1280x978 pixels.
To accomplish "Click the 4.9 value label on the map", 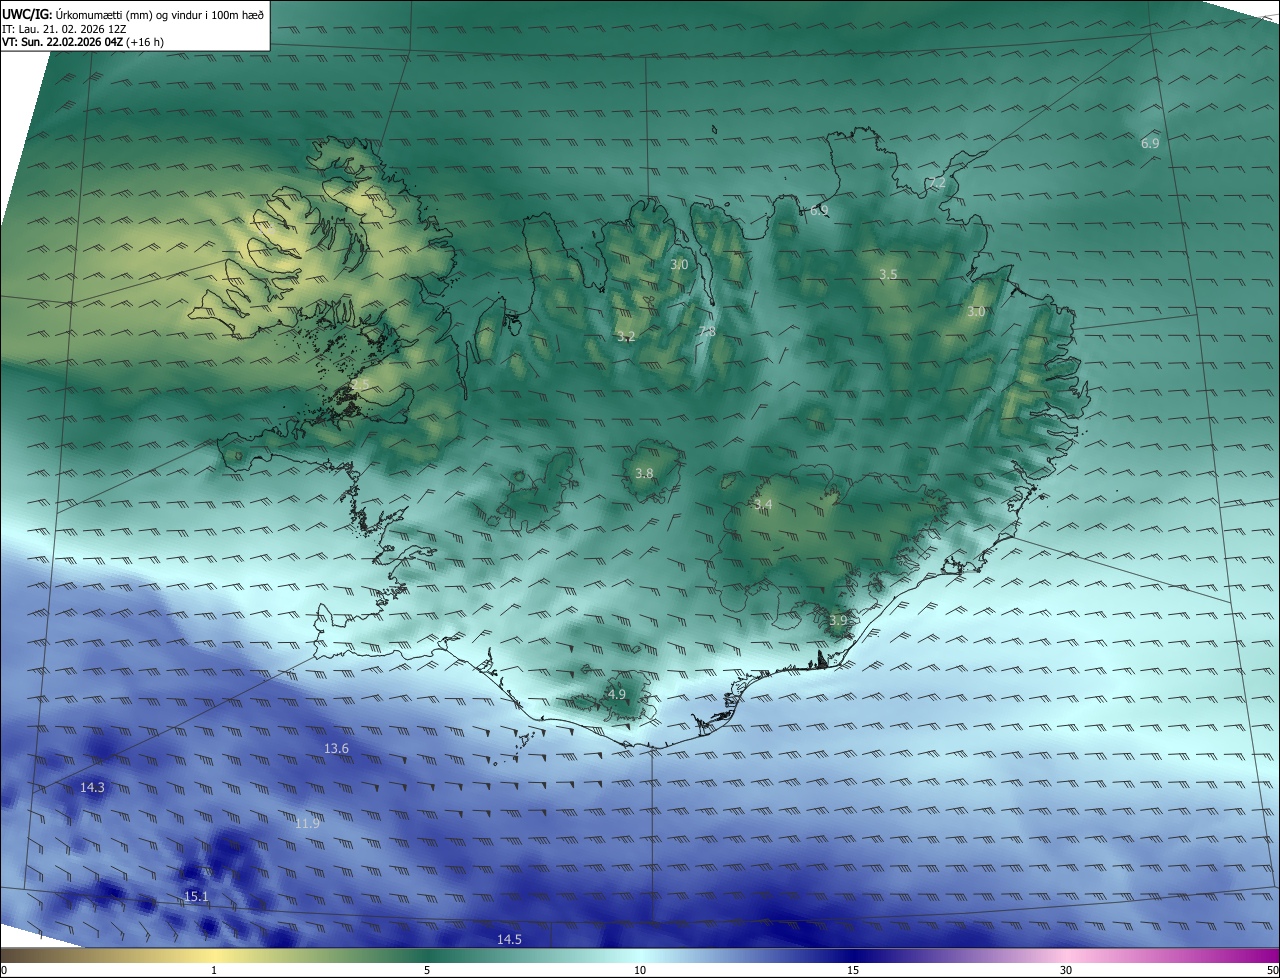I will tap(617, 695).
